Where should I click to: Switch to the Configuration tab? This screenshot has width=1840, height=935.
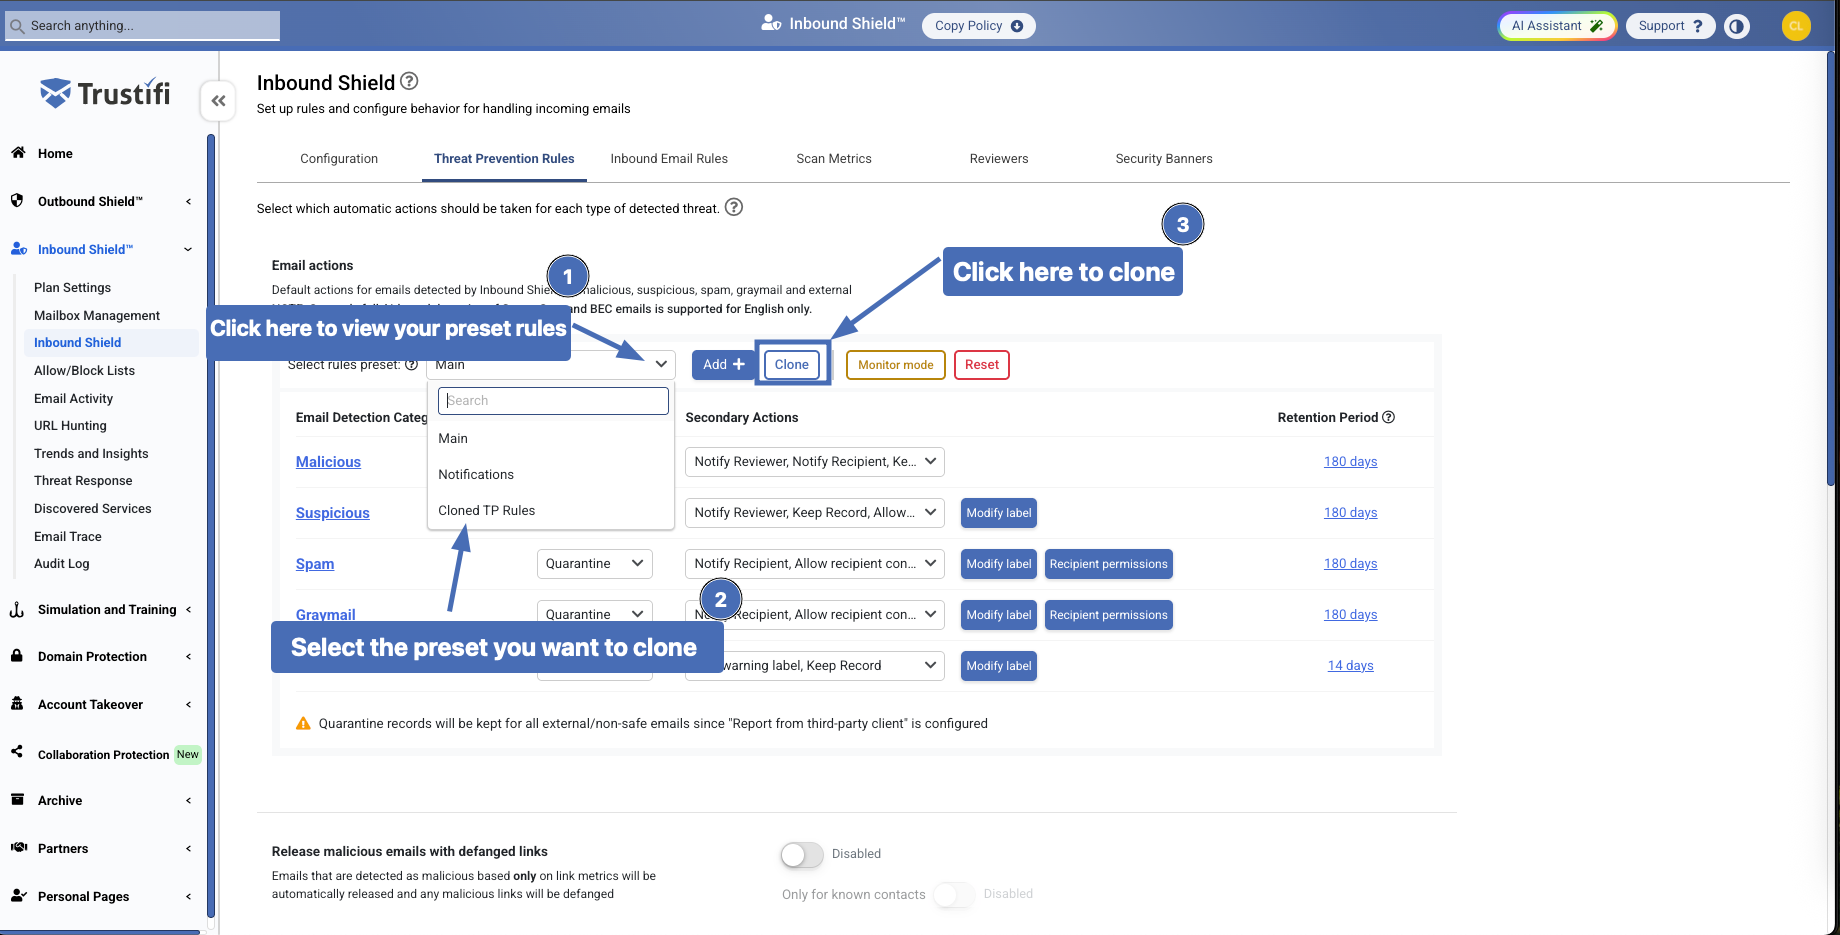point(339,159)
